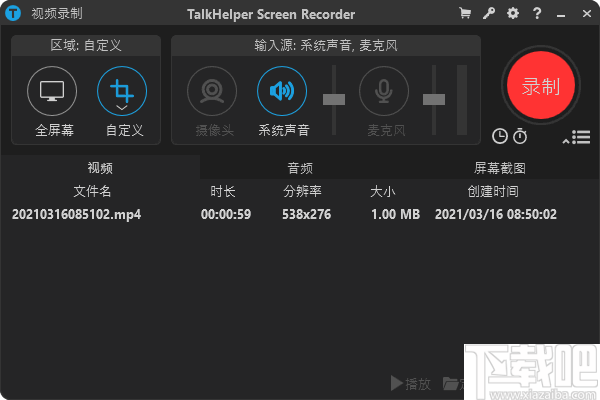
Task: Select full screen recording mode
Action: coord(52,91)
